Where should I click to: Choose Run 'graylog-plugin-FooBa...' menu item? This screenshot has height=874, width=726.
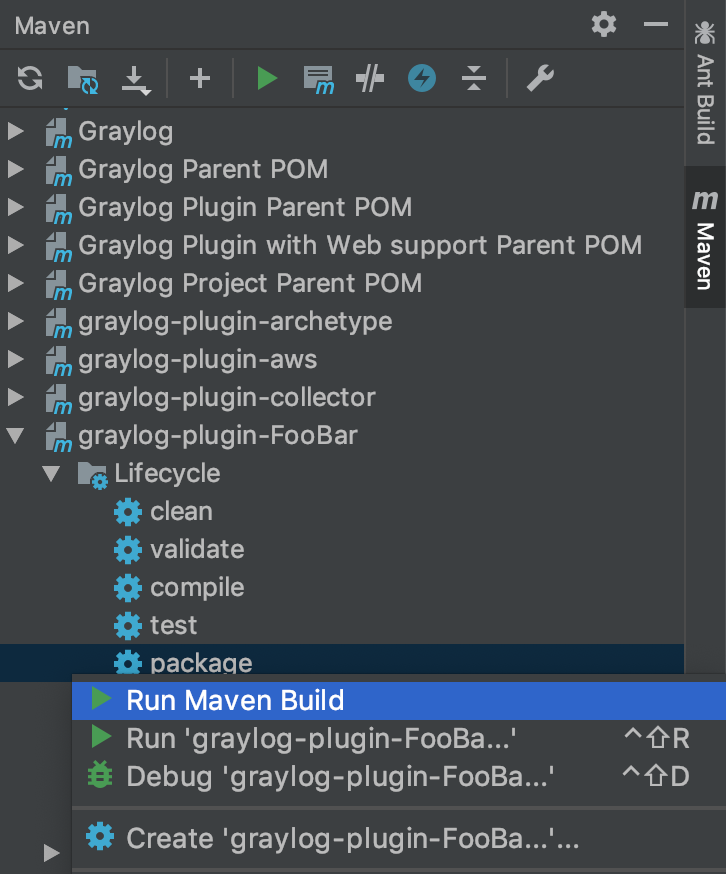pyautogui.click(x=399, y=739)
